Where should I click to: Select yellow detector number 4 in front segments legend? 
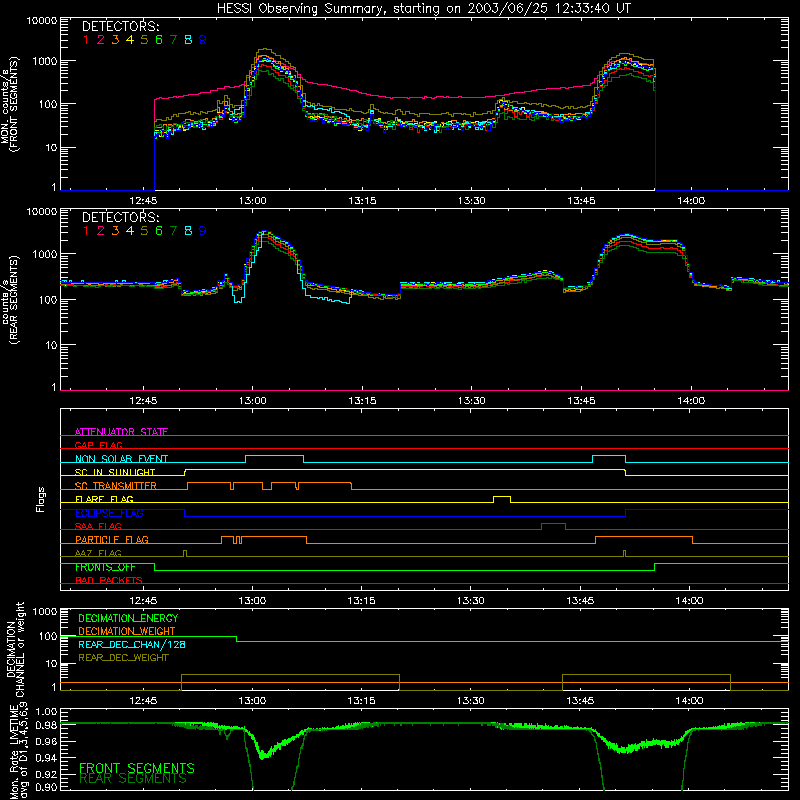130,40
